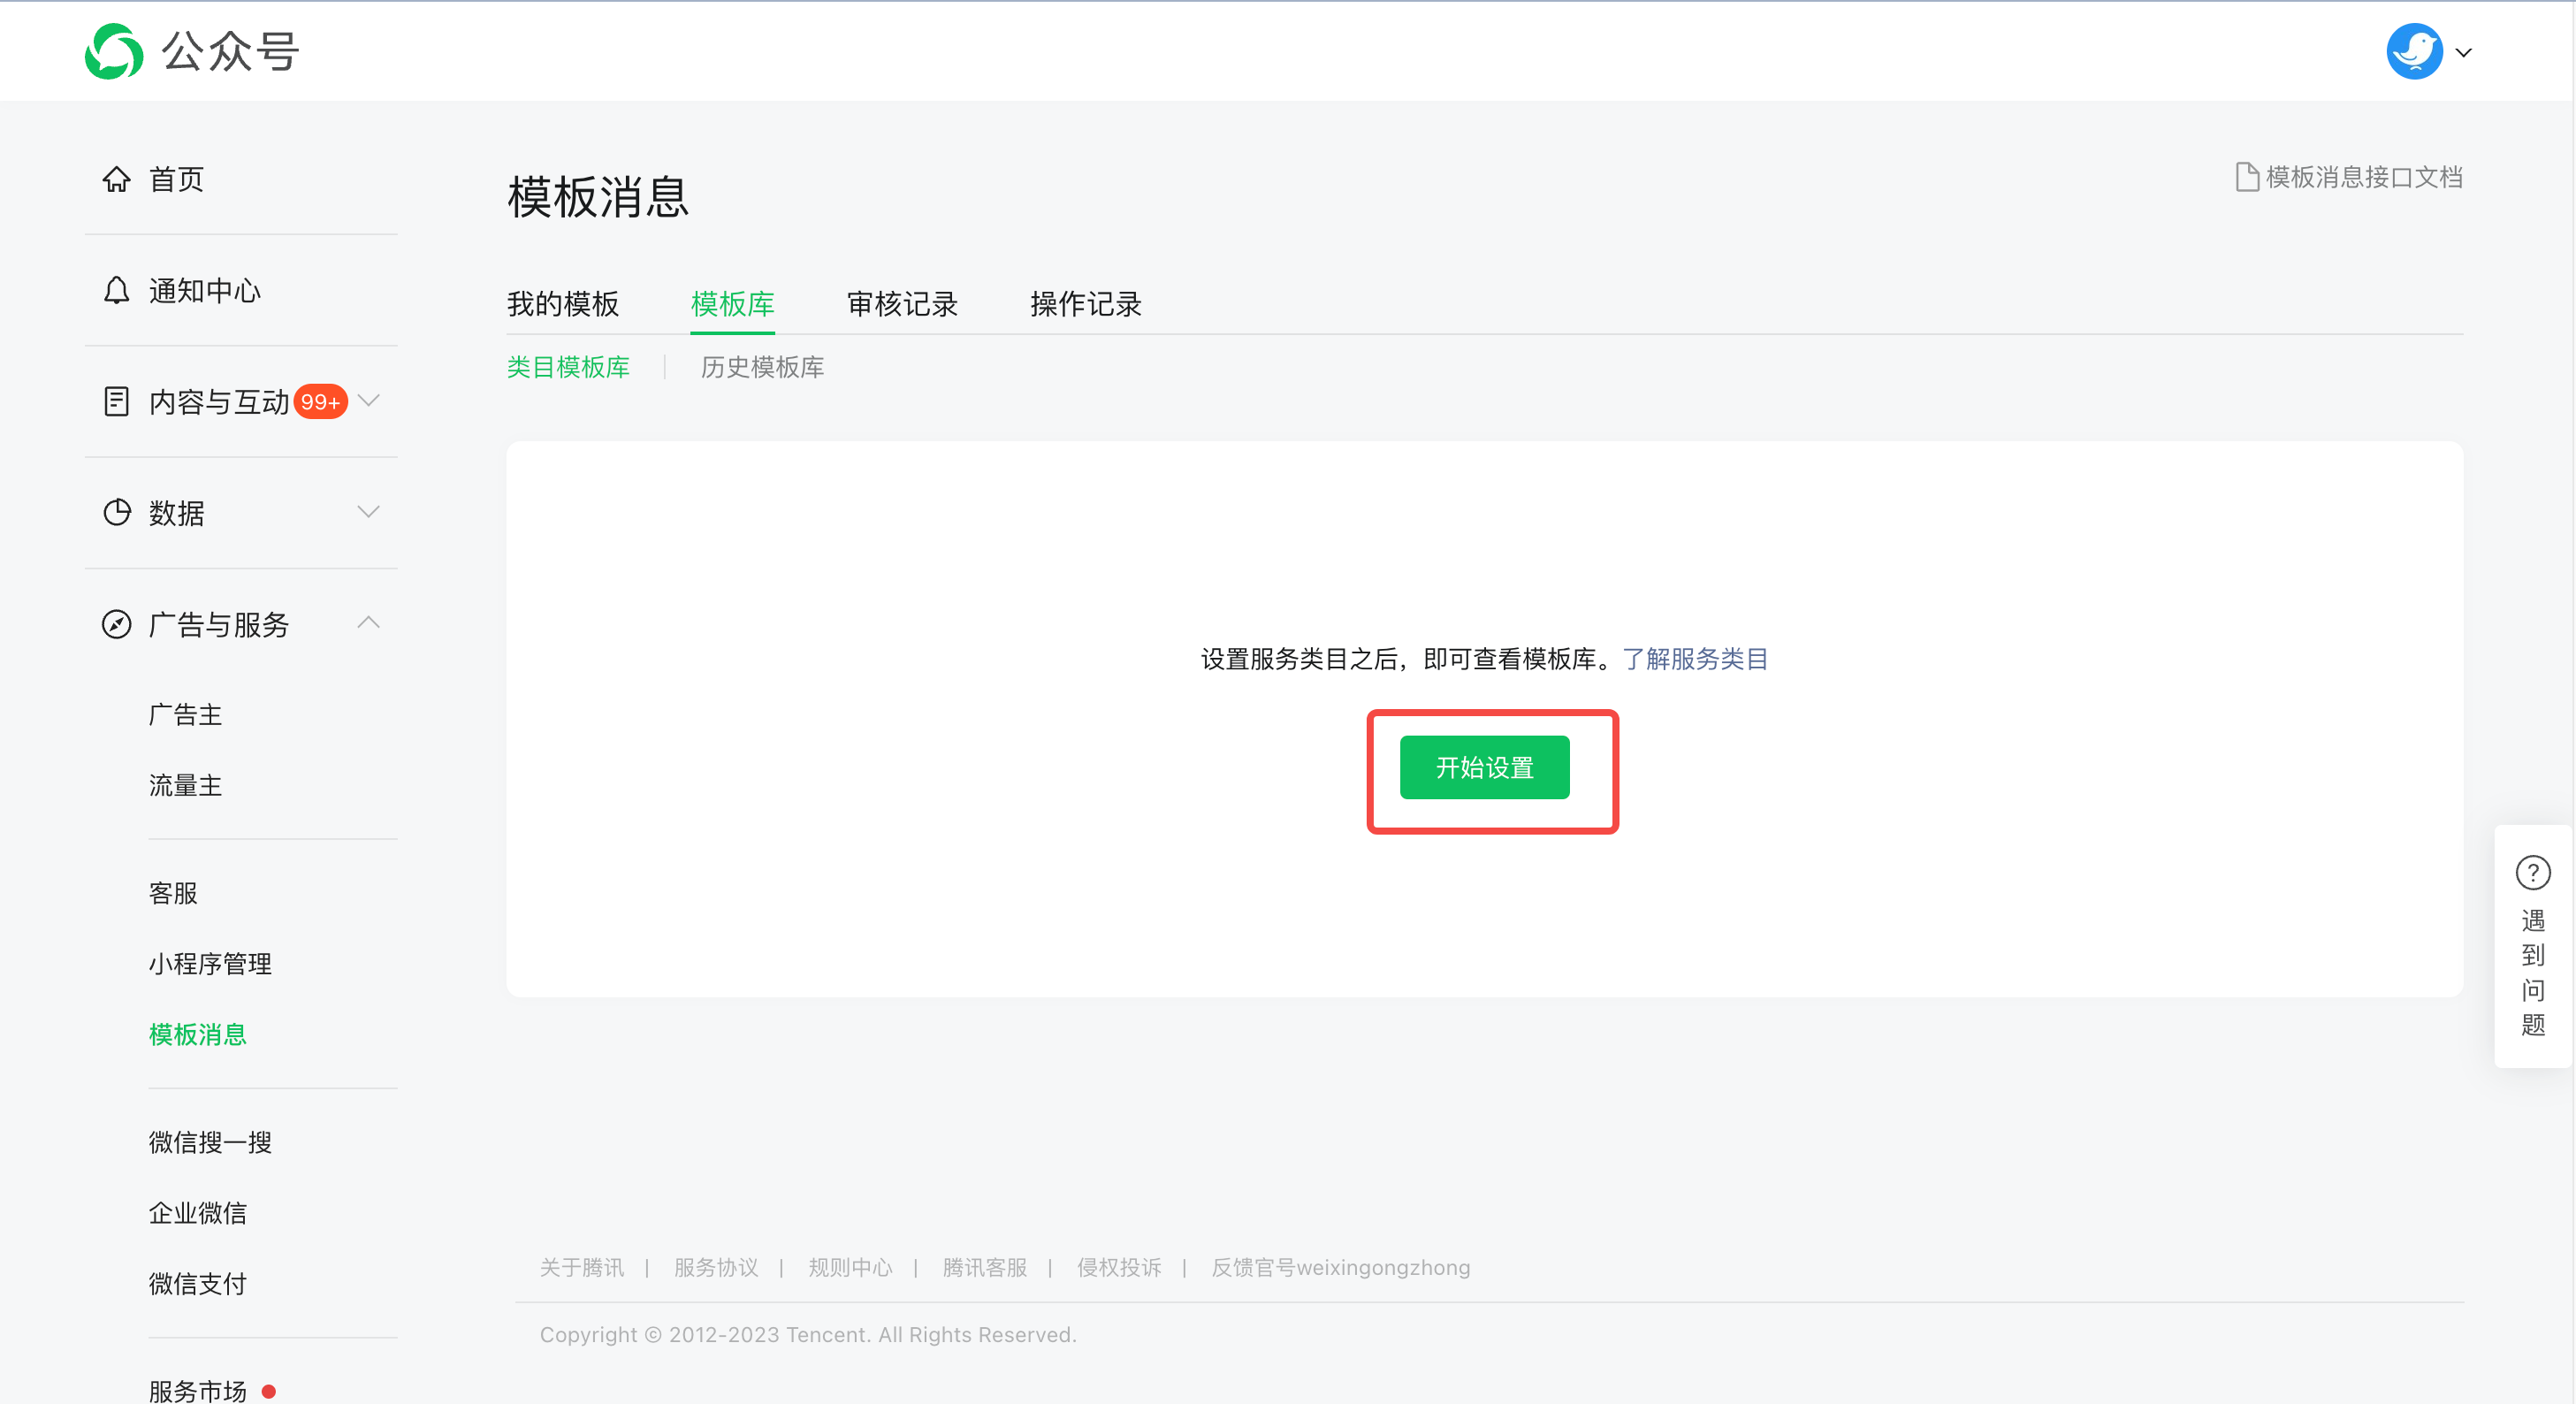Screen dimensions: 2576x1404
Task: Click the 公众号 logo
Action: coord(192,50)
